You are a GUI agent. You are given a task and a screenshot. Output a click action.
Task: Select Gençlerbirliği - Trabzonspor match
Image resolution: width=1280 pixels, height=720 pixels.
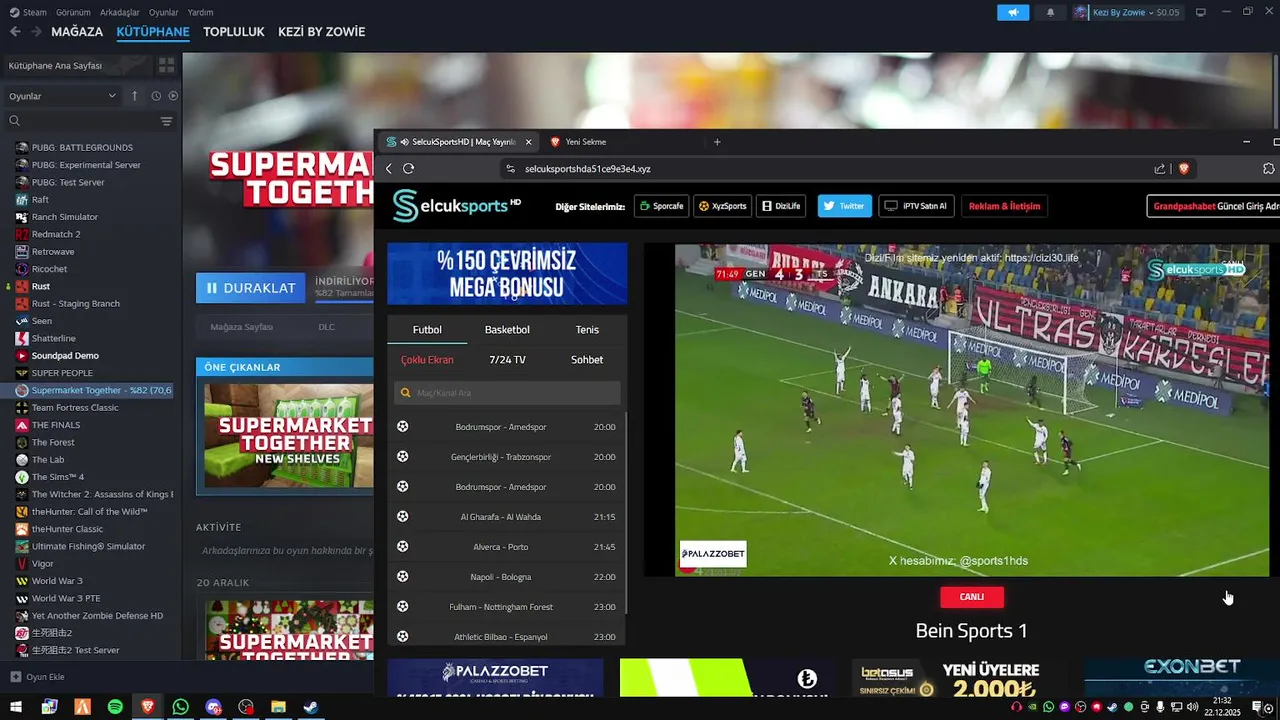507,457
